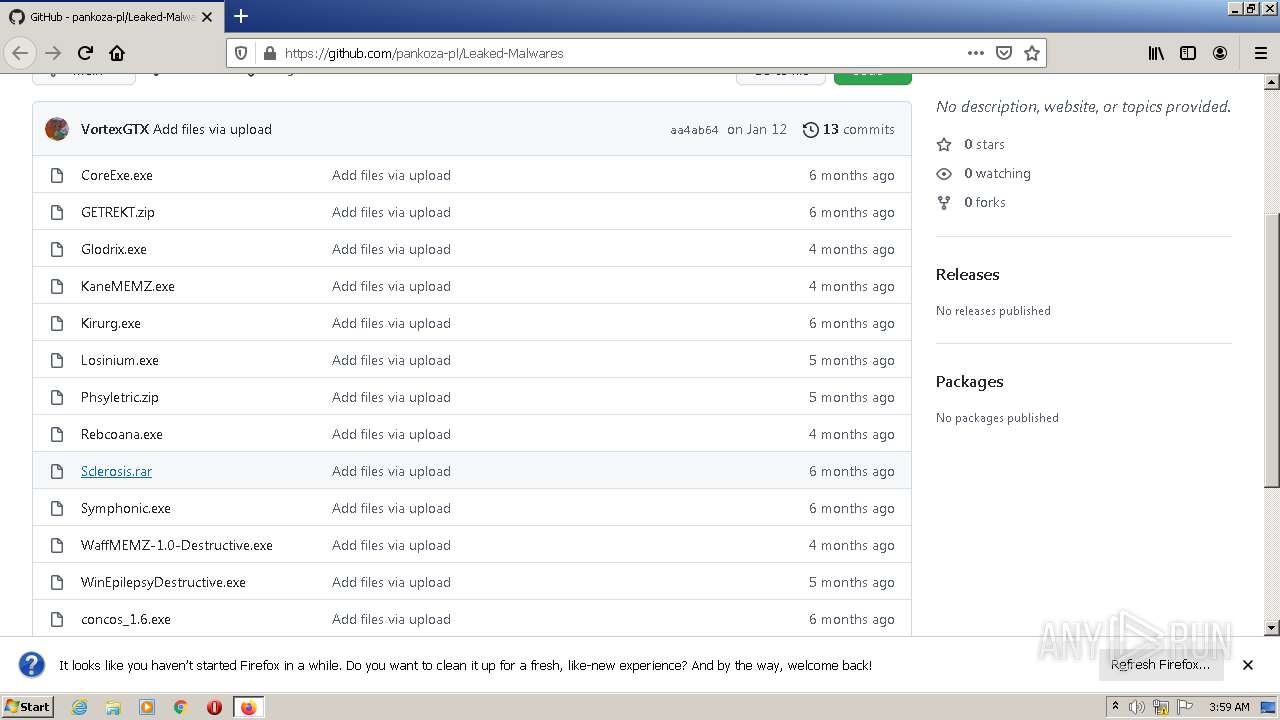Launch Internet Explorer from taskbar

click(80, 707)
